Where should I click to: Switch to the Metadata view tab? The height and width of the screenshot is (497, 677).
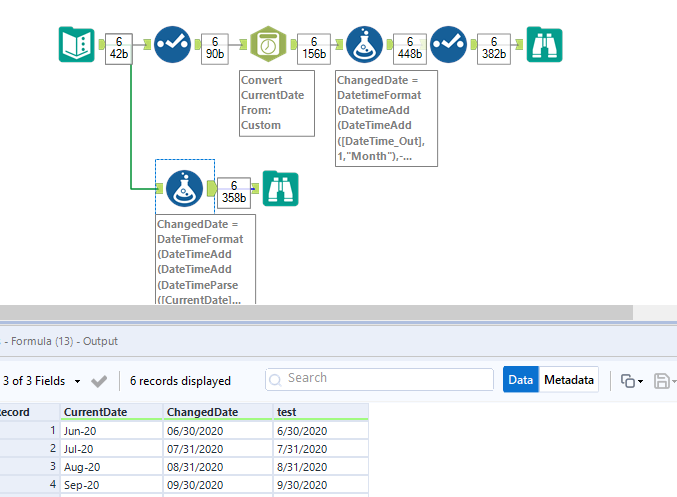569,380
